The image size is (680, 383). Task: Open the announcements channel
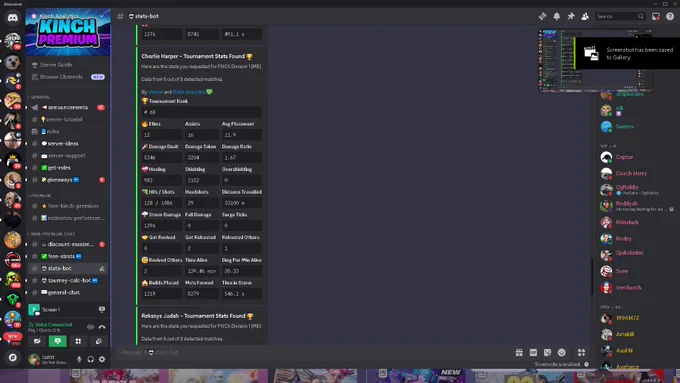68,107
